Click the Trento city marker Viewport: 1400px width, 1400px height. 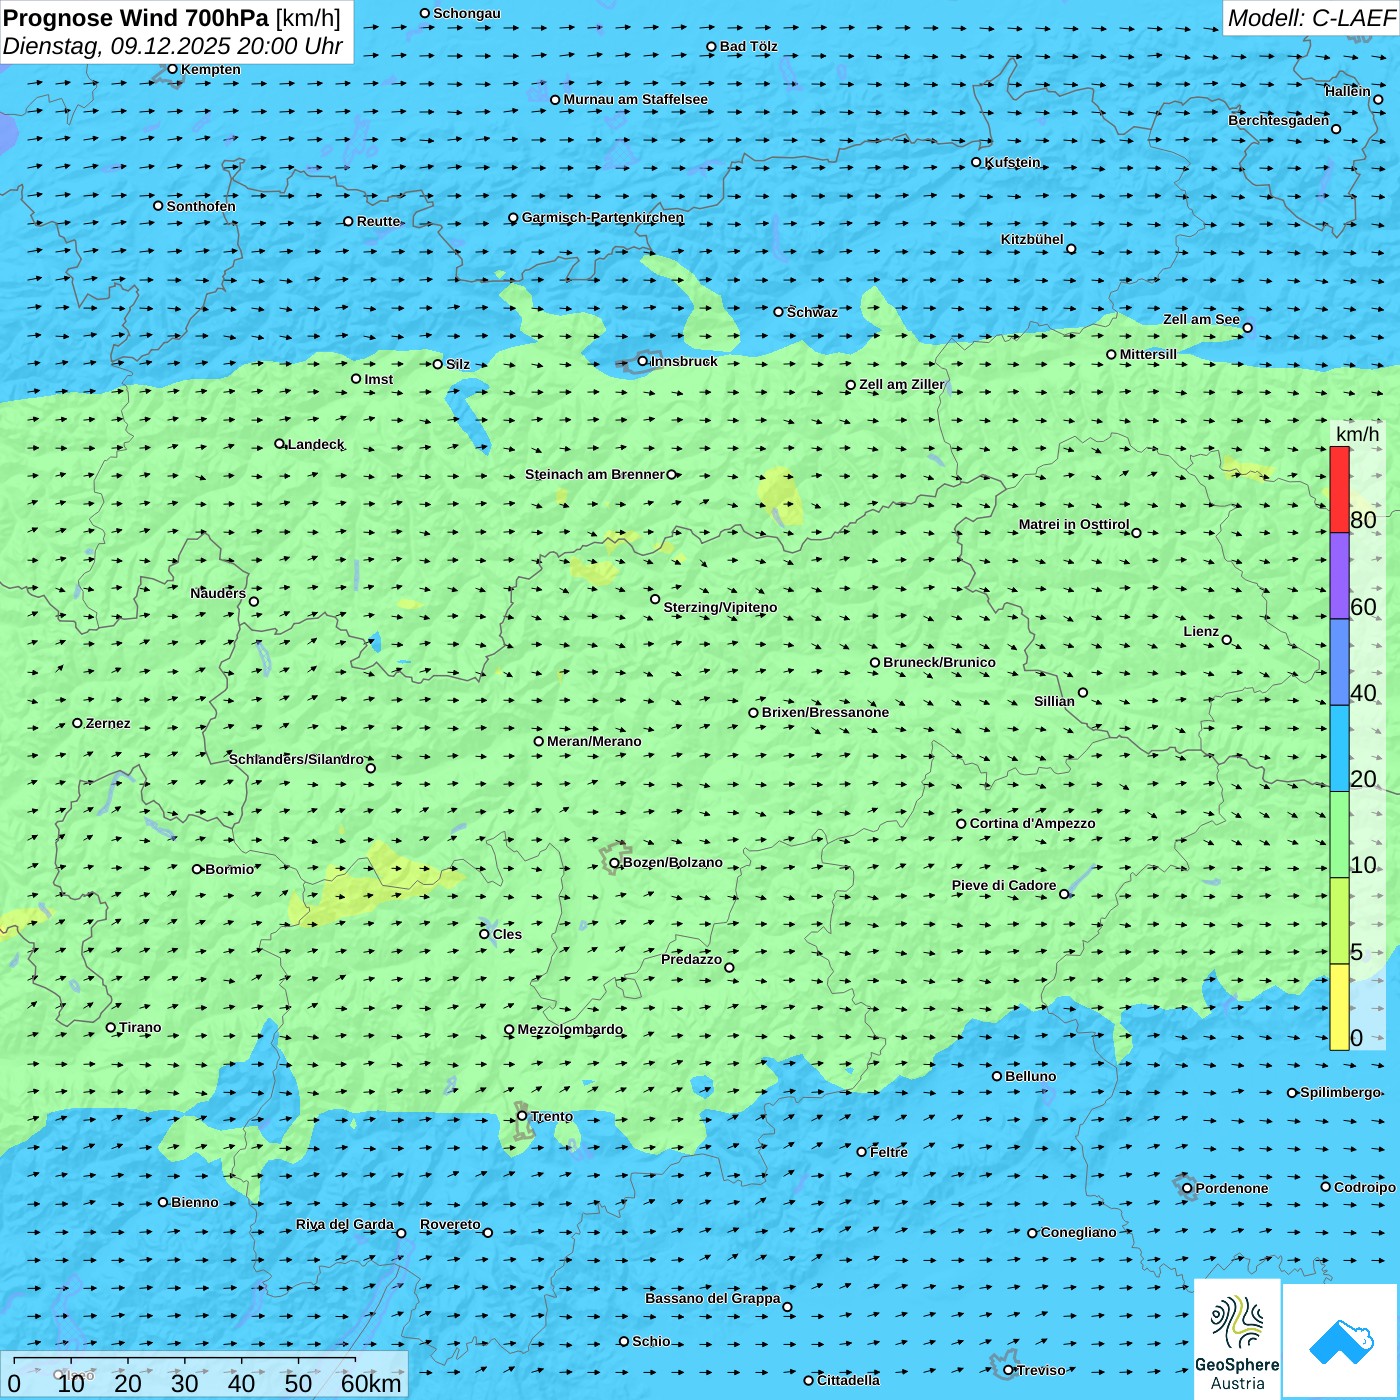point(522,1116)
